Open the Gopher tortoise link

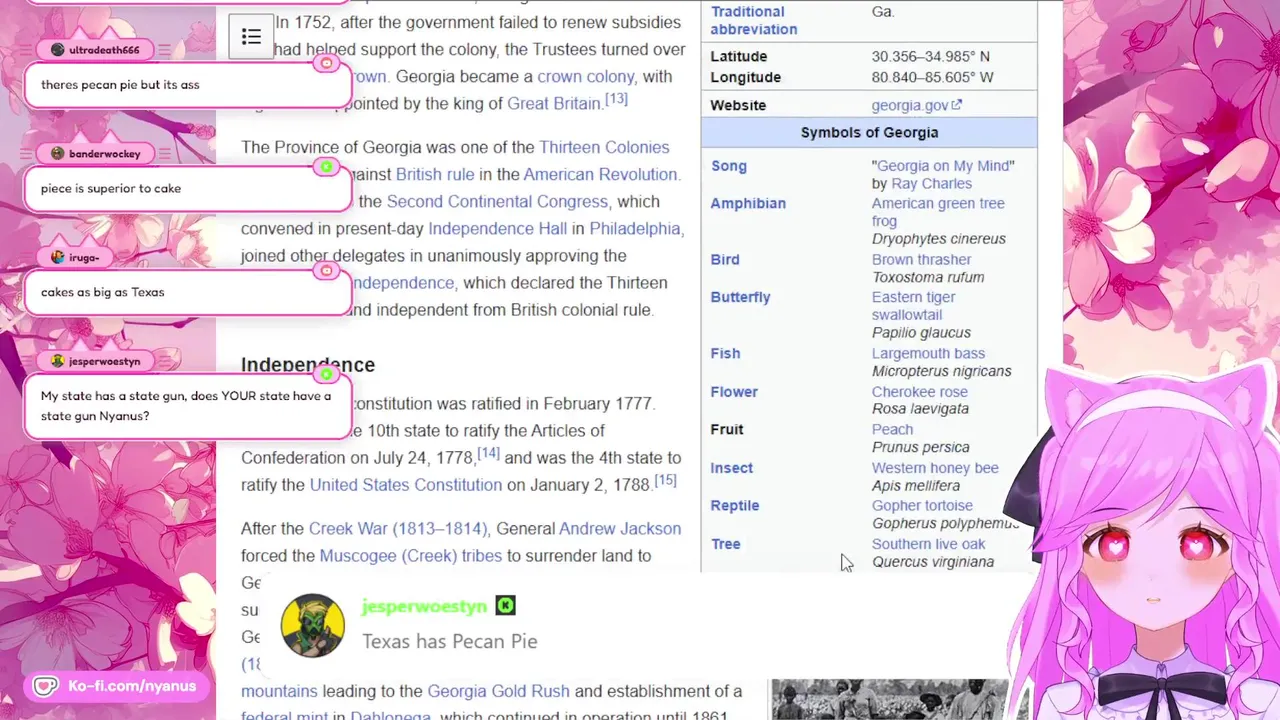pyautogui.click(x=921, y=505)
